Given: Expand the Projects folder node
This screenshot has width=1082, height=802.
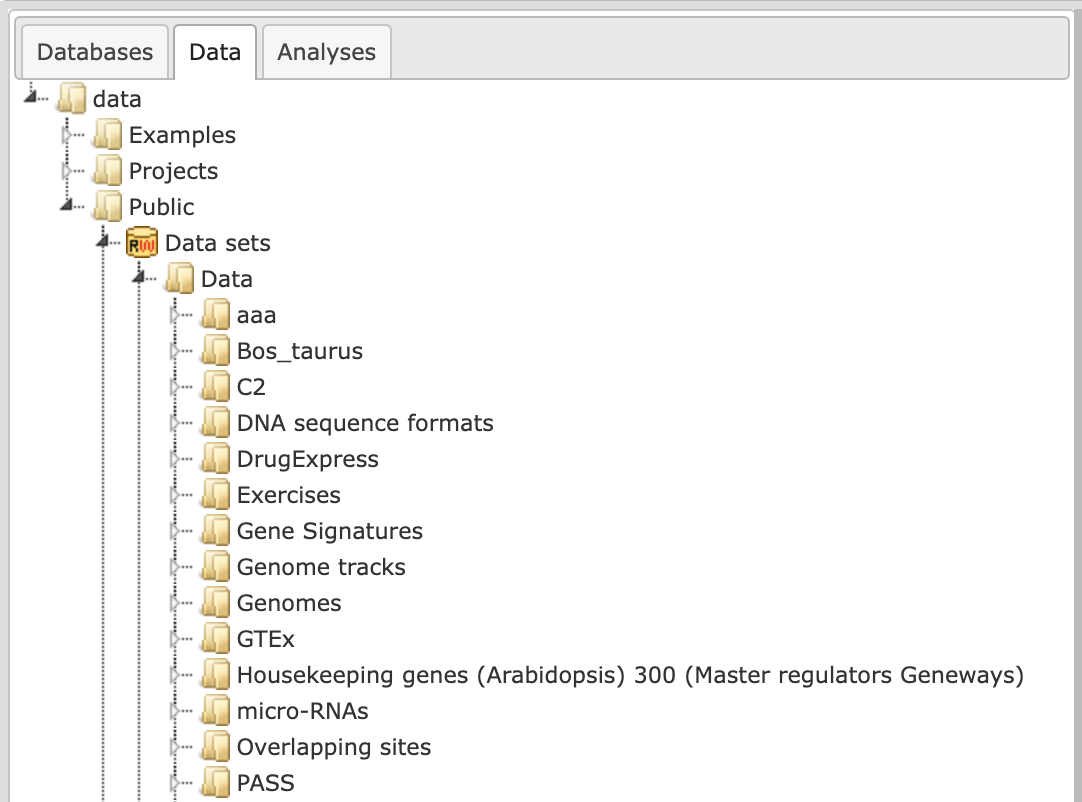Looking at the screenshot, I should pos(68,170).
